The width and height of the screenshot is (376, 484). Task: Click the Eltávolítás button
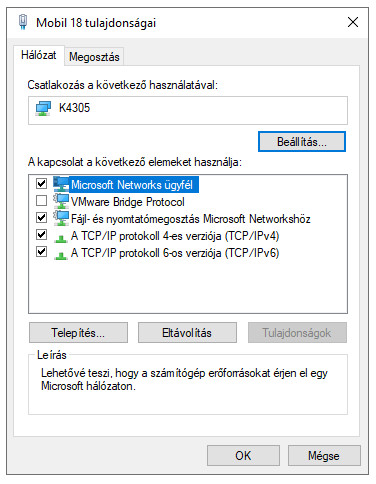(x=187, y=332)
